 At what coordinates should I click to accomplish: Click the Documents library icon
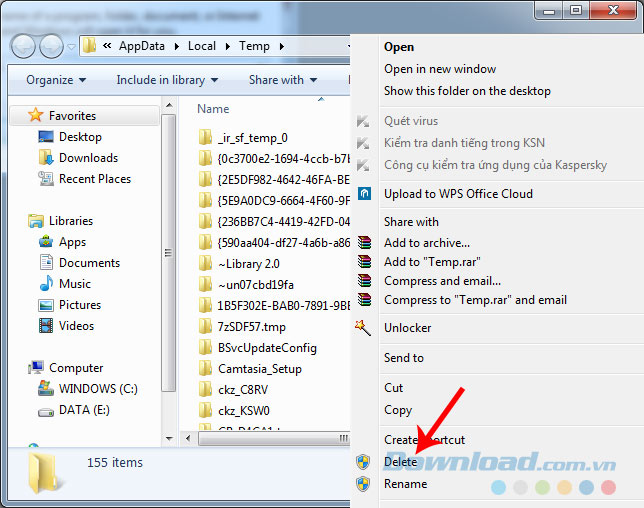tap(46, 262)
